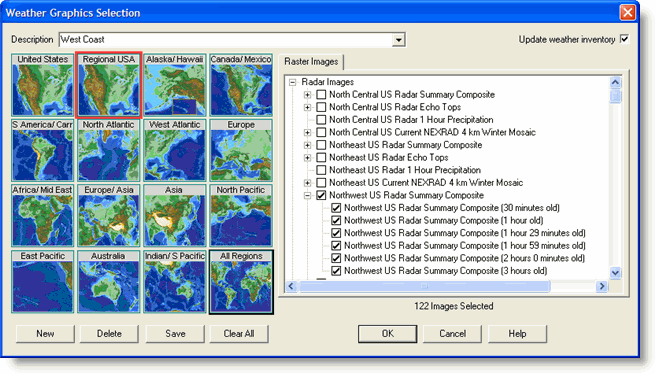Confirm selection with the OK button

387,334
